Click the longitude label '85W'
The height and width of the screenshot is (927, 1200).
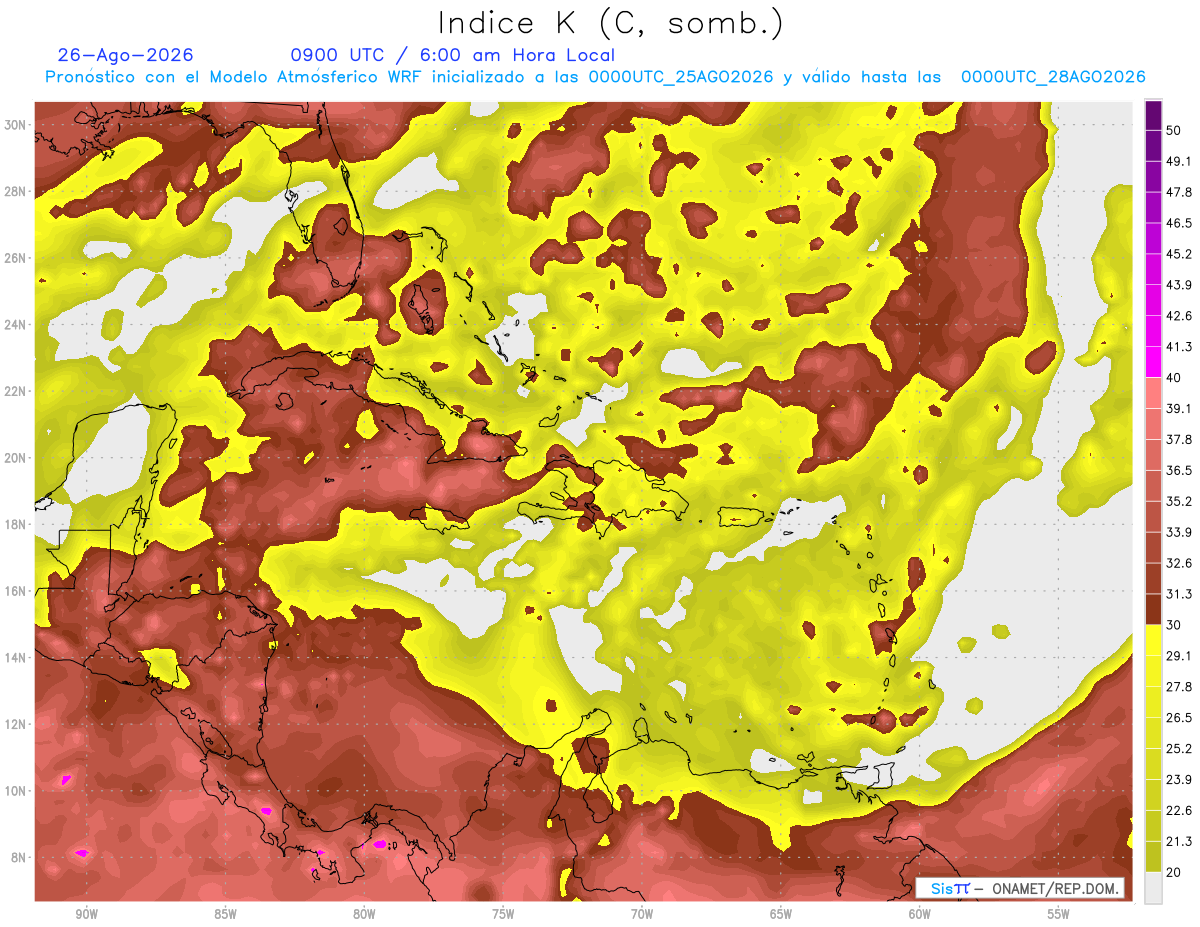coord(226,915)
